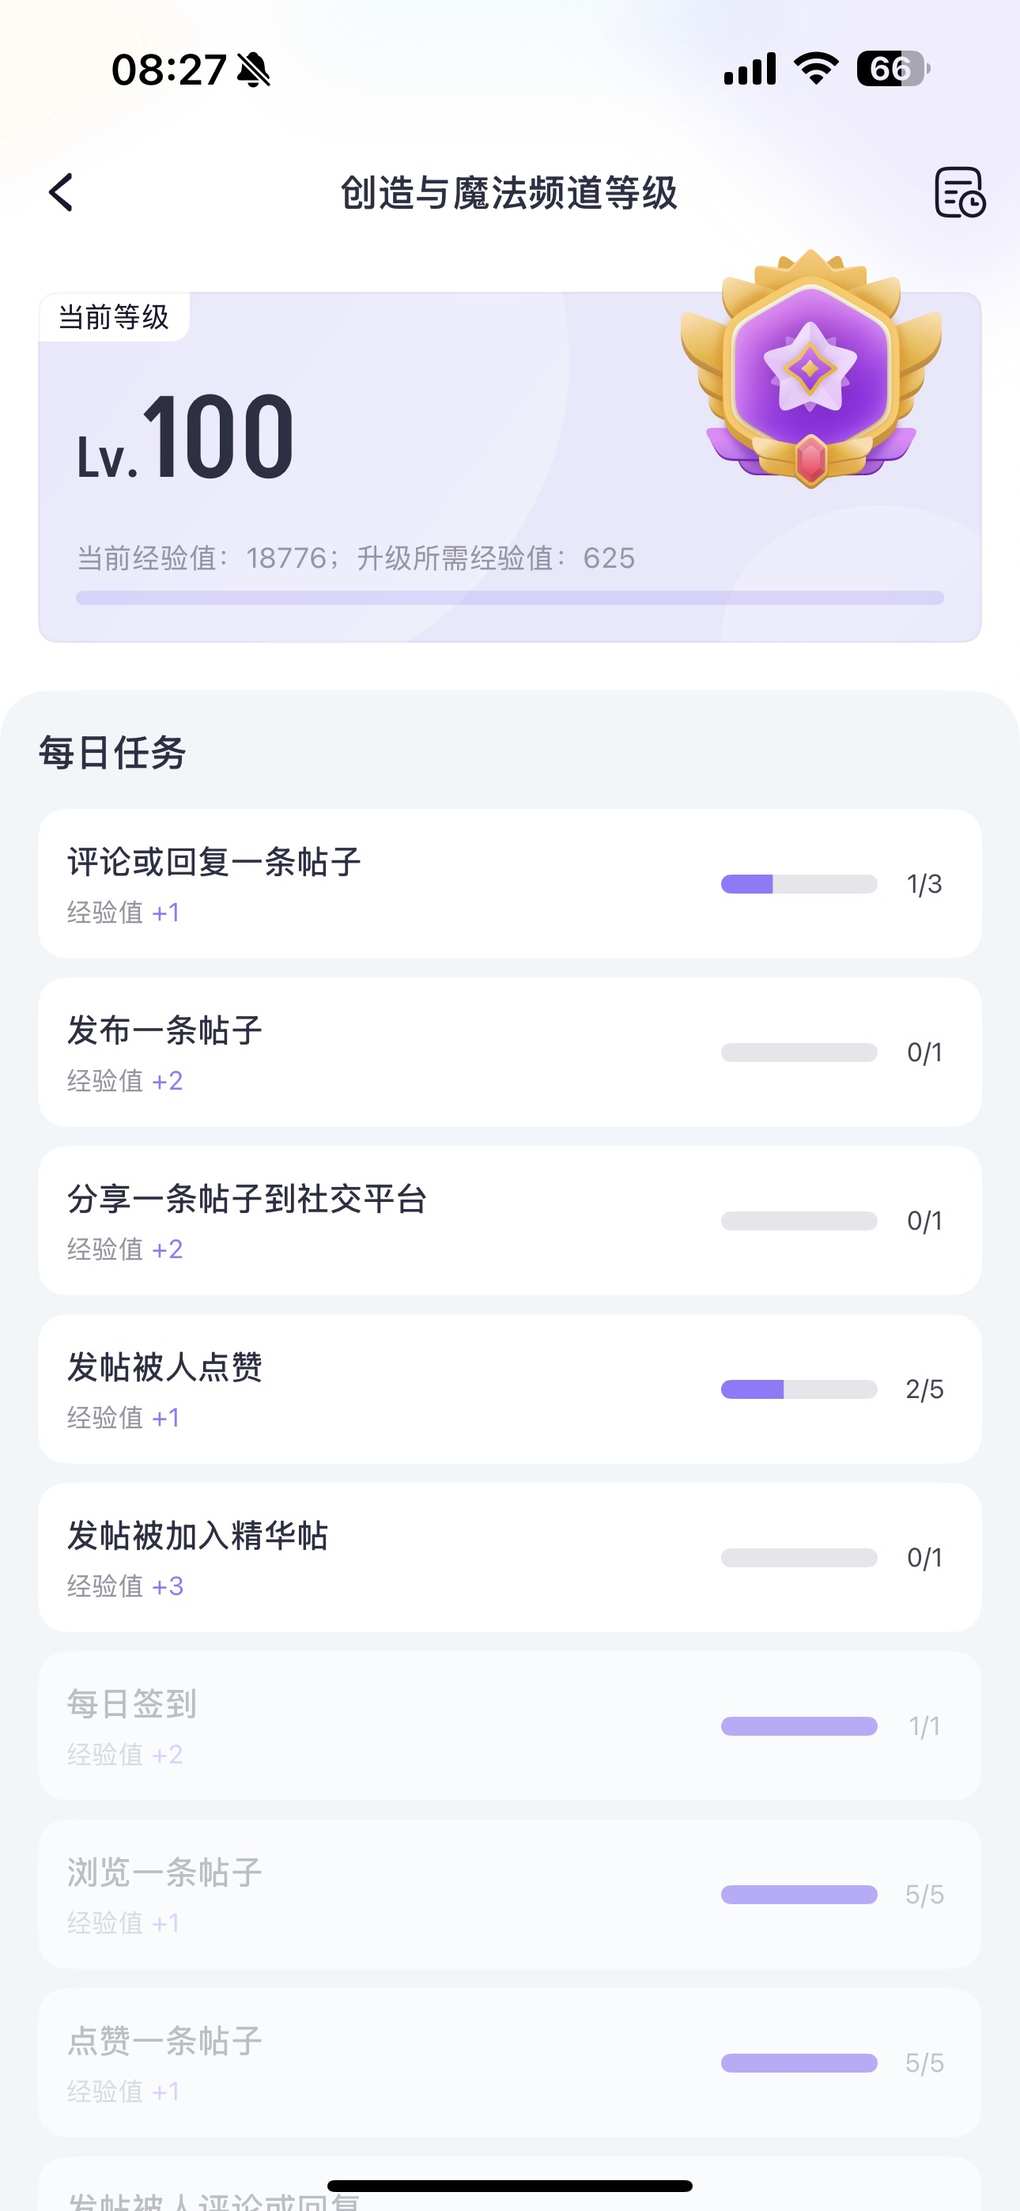Open the 发布一条帖子 task
1020x2211 pixels.
point(509,1052)
